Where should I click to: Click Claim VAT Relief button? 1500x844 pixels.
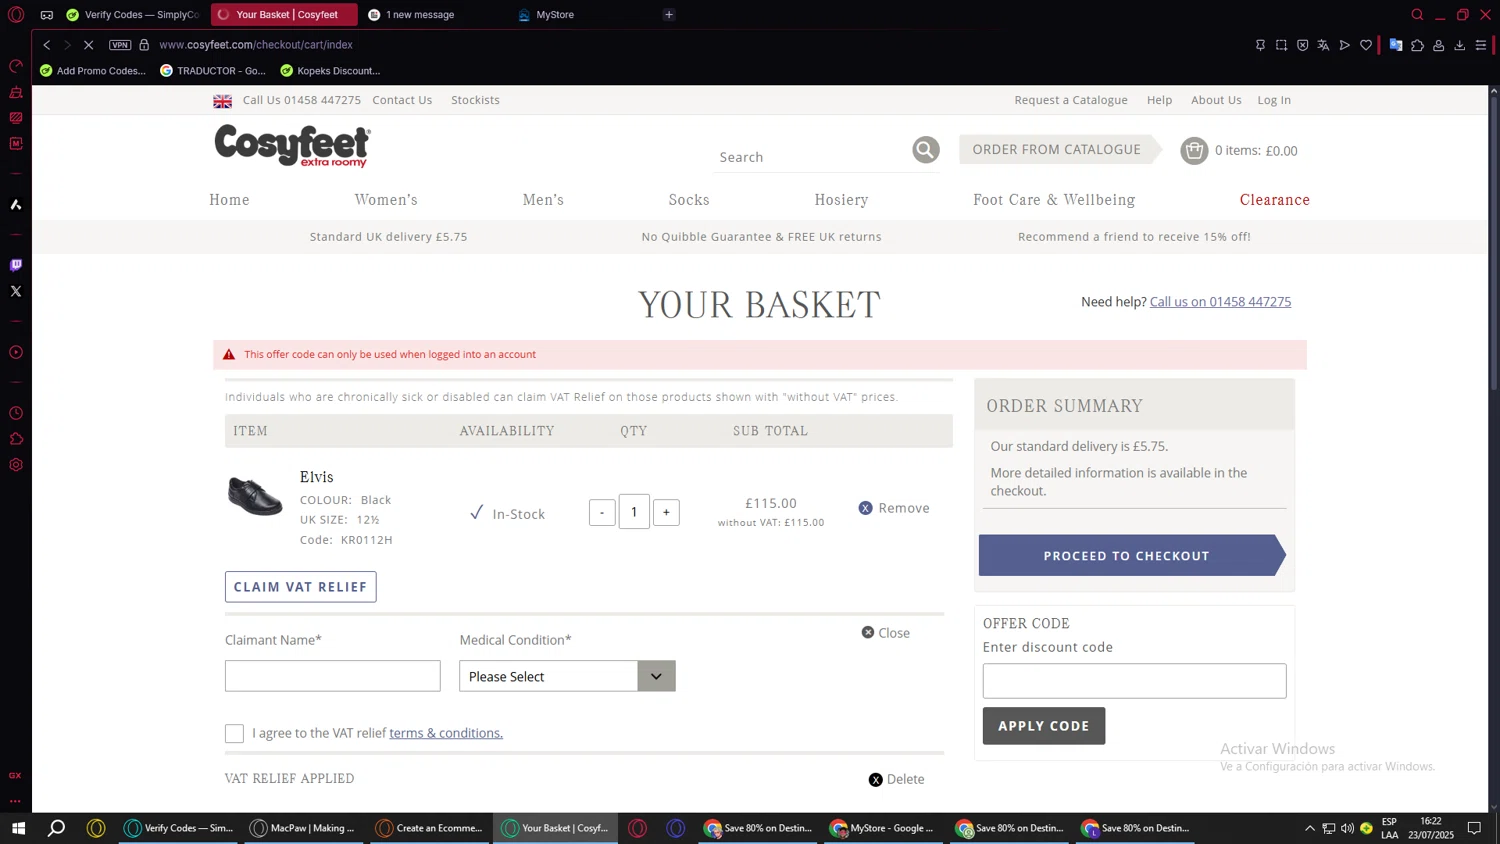[x=300, y=587]
